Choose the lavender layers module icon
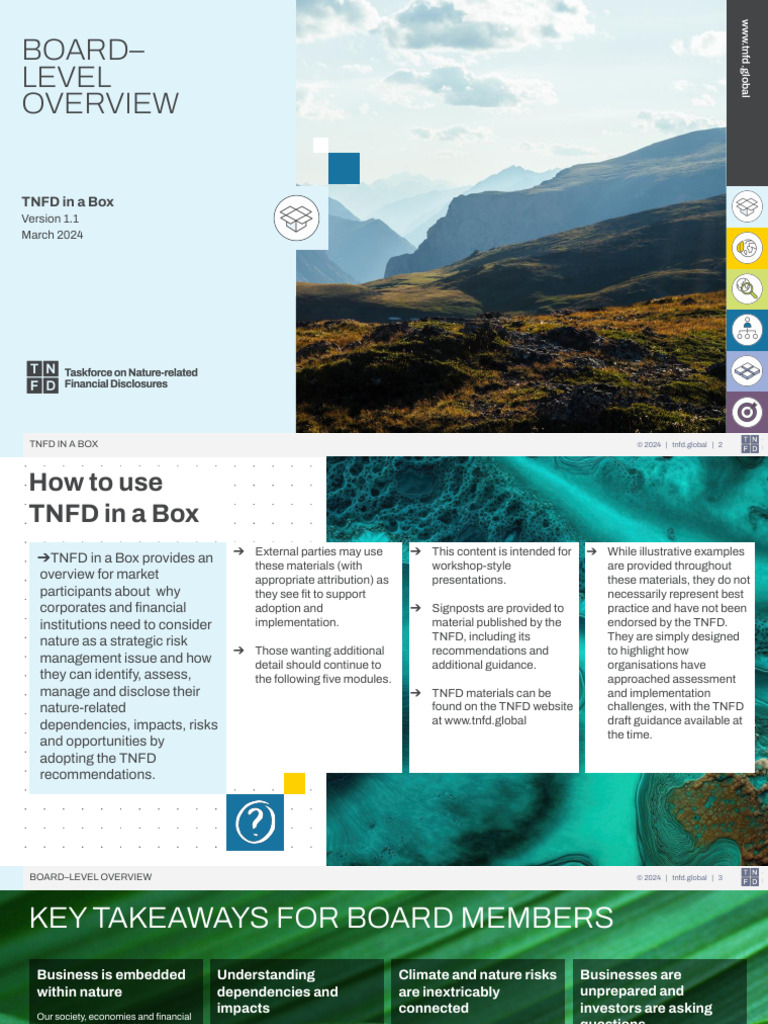Screen dimensions: 768x1024 tap(747, 372)
